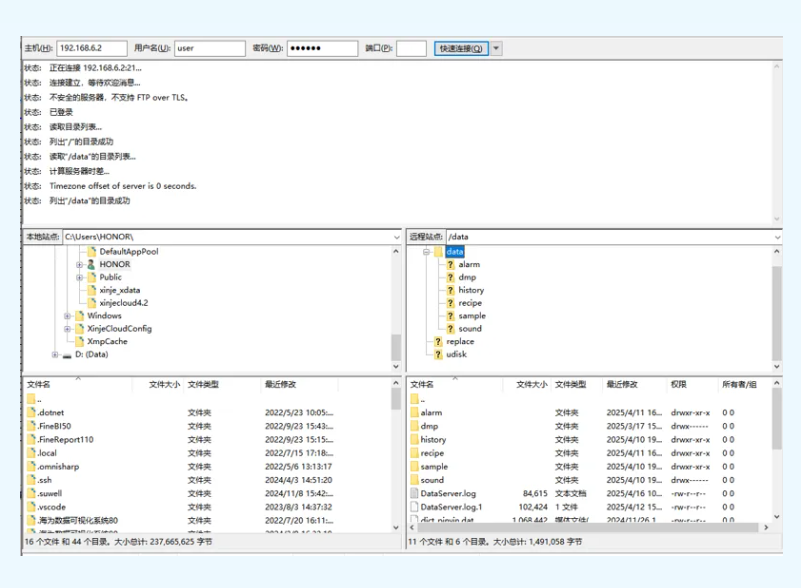Open the quick connect history dropdown arrow
This screenshot has width=801, height=588.
click(497, 48)
